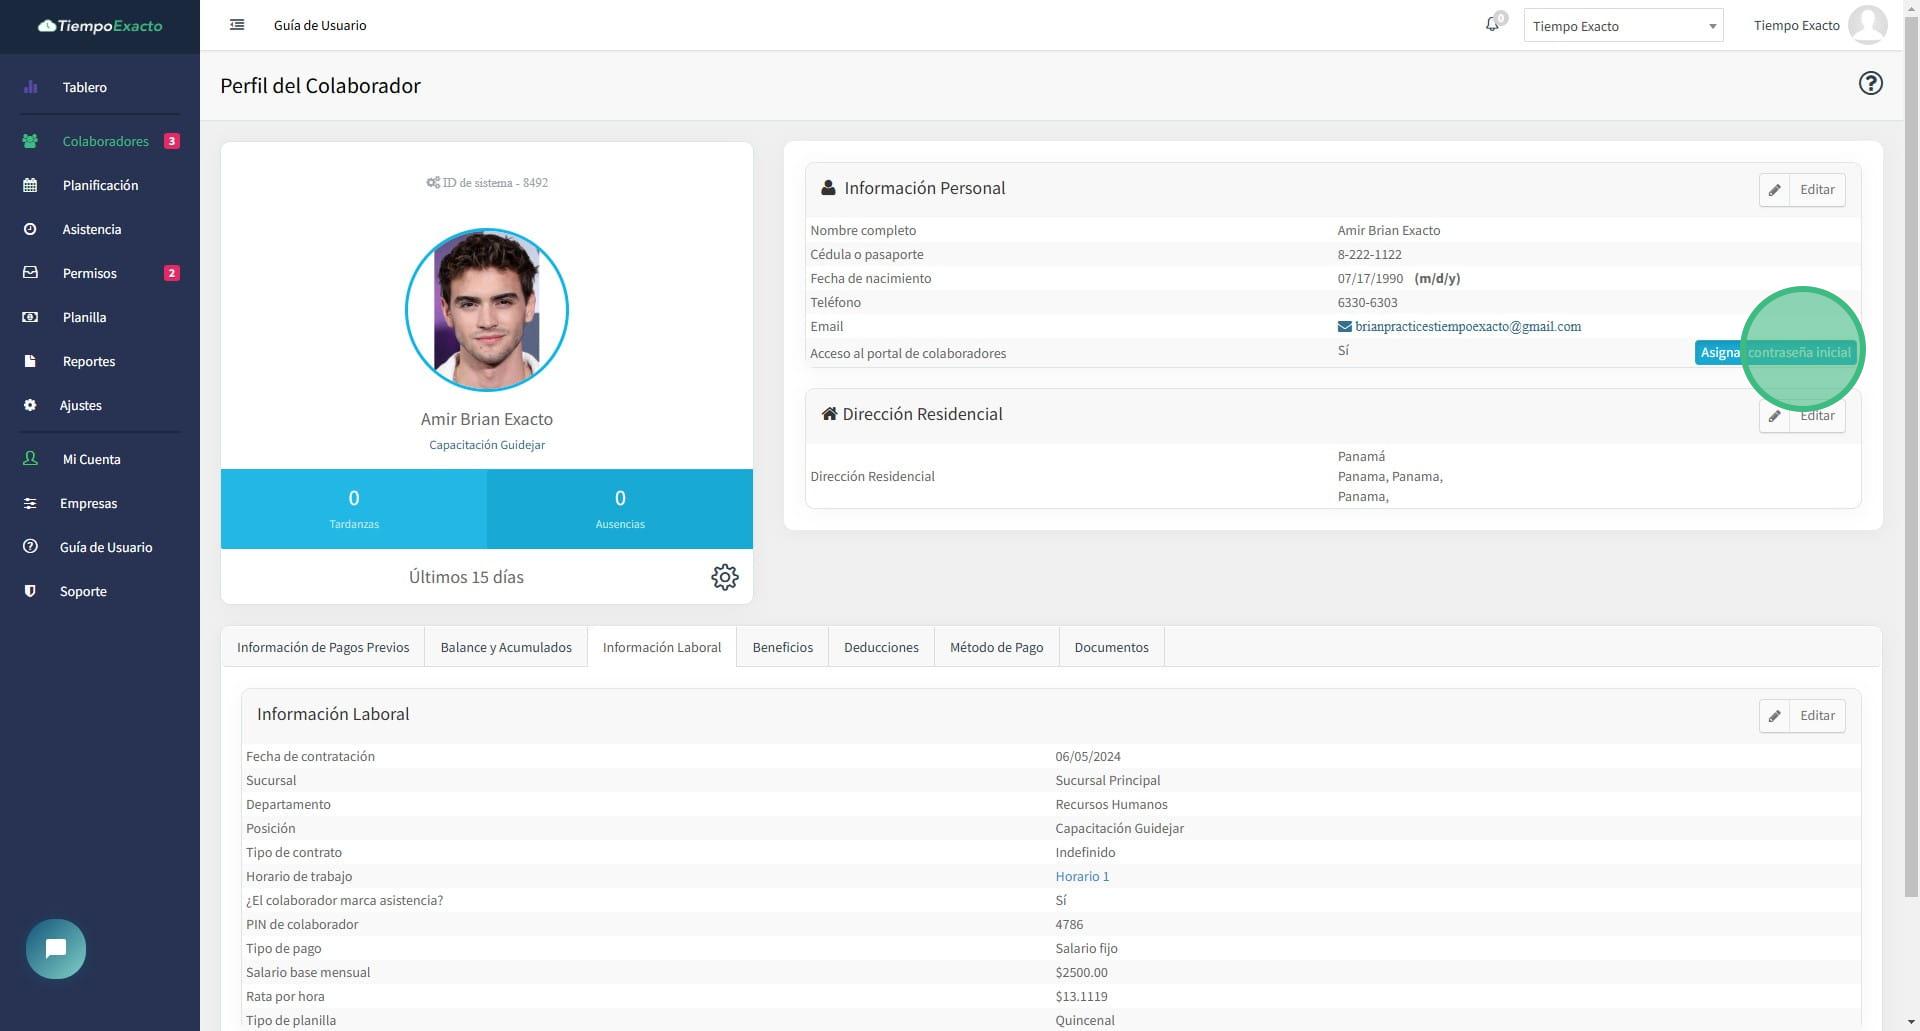Image resolution: width=1920 pixels, height=1031 pixels.
Task: Click the help question mark icon
Action: [x=1870, y=83]
